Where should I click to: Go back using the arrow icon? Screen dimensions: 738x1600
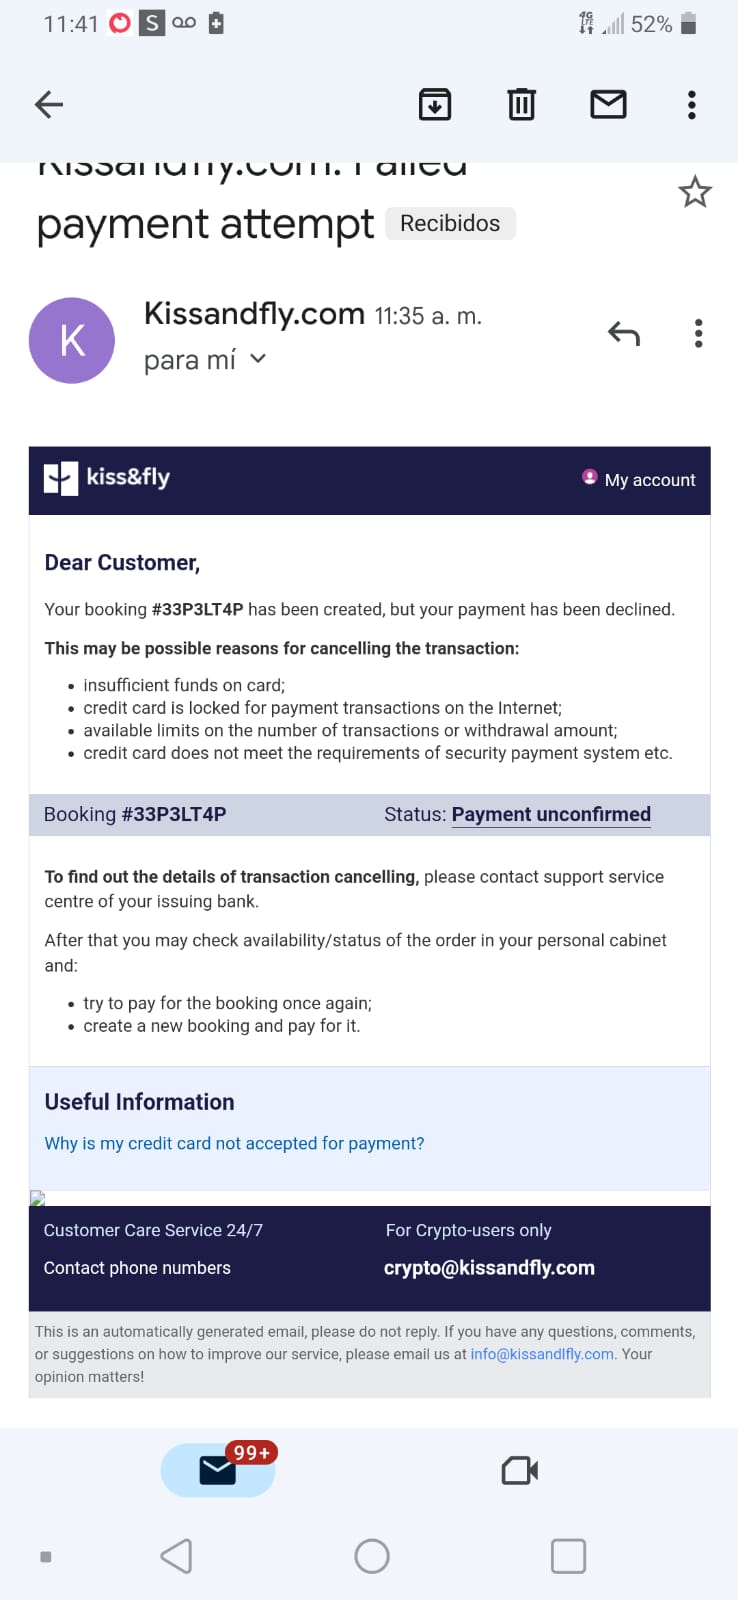click(x=49, y=104)
